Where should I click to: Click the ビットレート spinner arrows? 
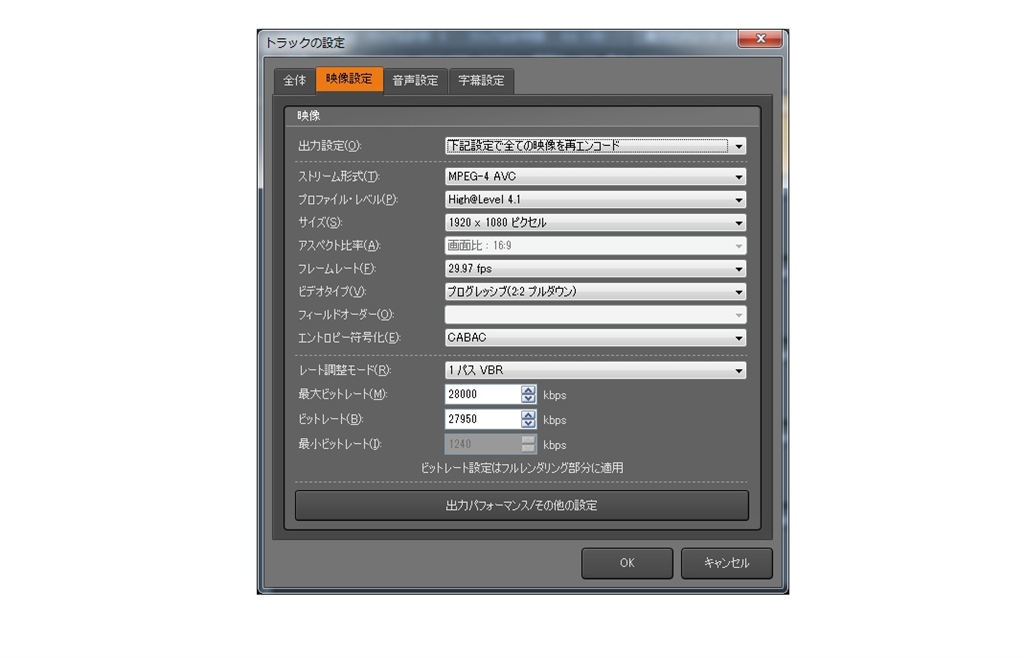[x=528, y=419]
